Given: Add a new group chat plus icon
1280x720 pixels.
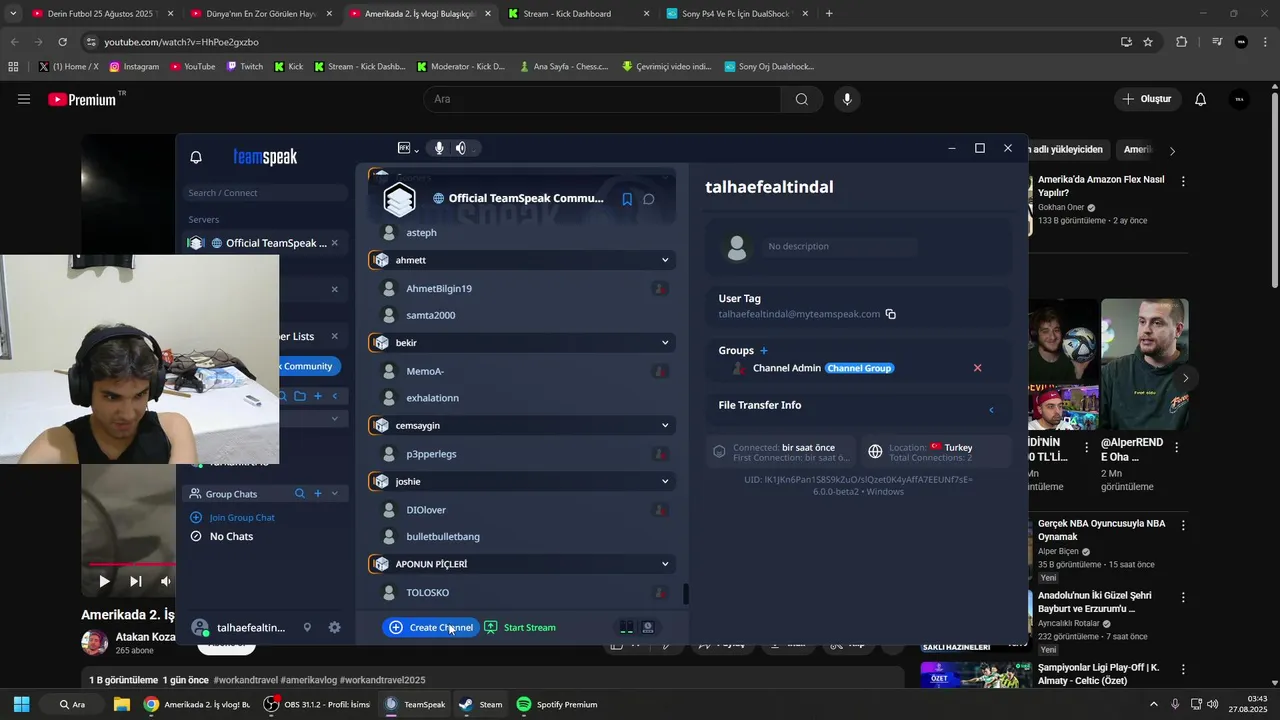Looking at the screenshot, I should coord(318,494).
